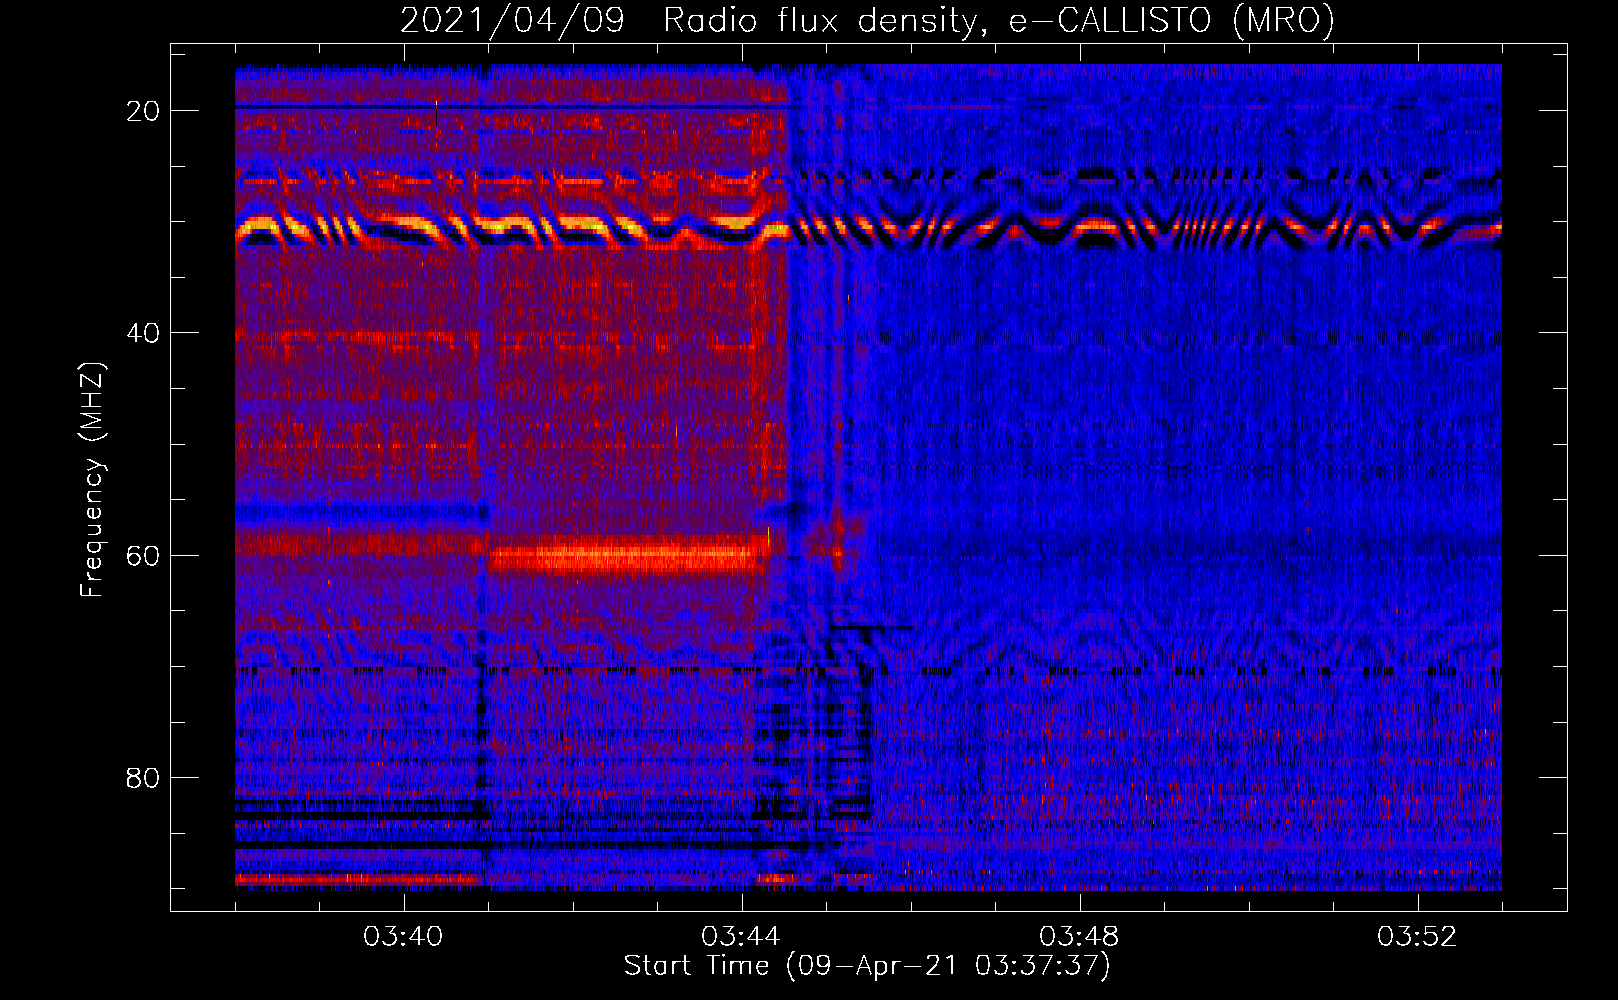Click the "Start Time (09-Apr-21 03:37:37)" label
Screen dimensions: 1618x1000
point(867,966)
